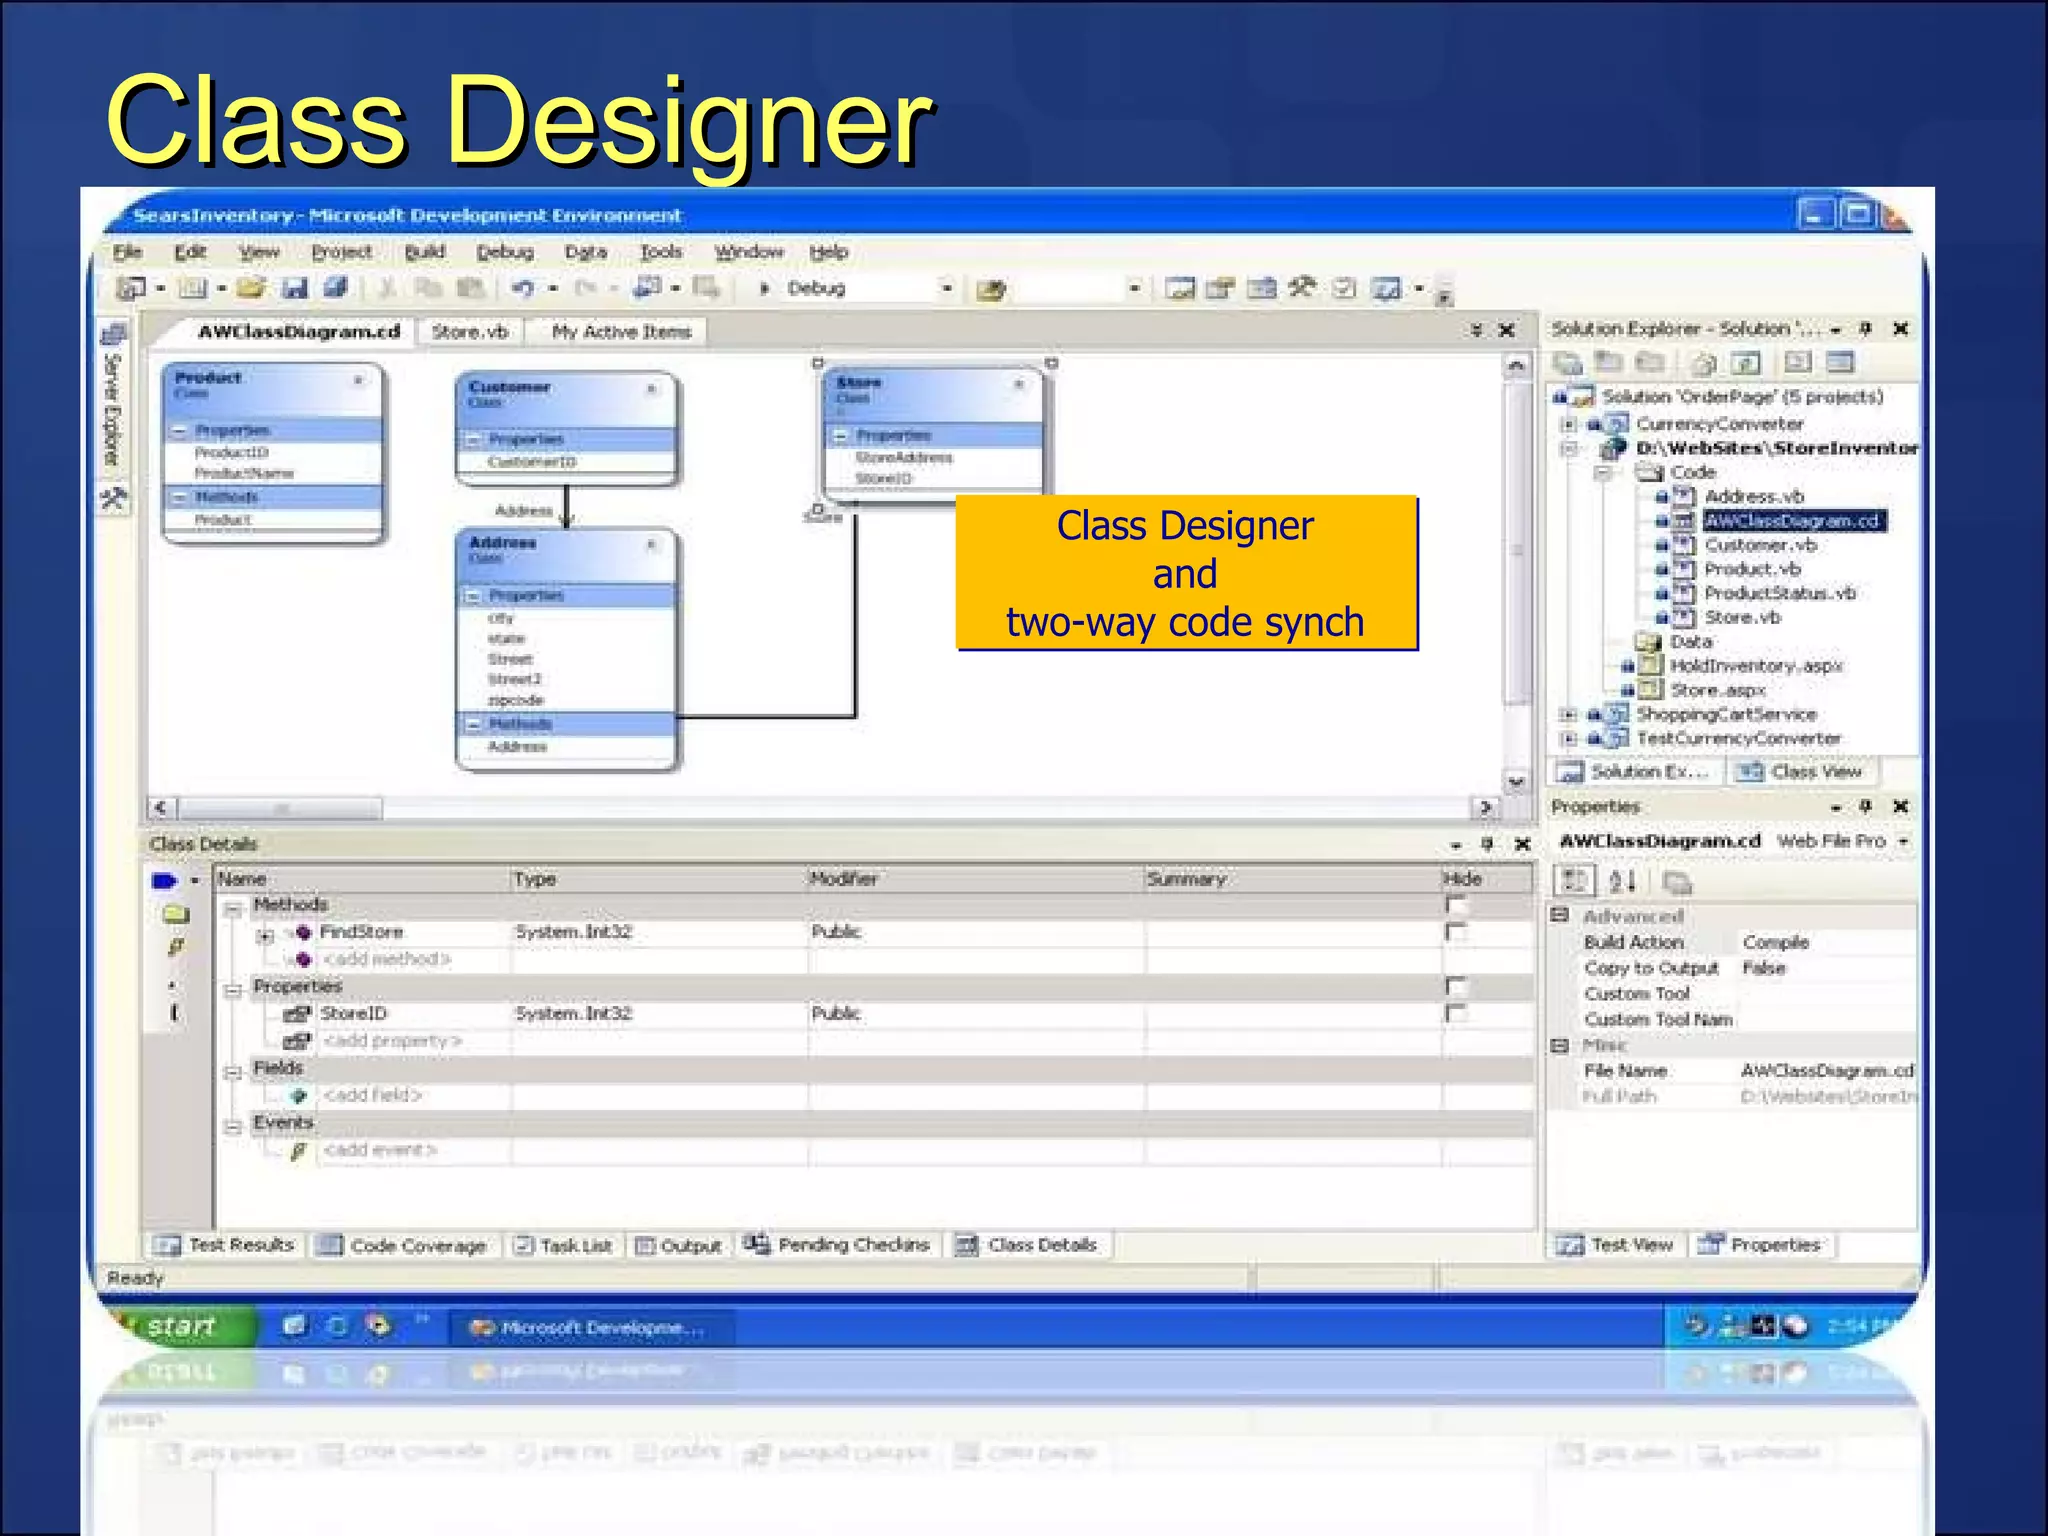Screen dimensions: 2048x1536
Task: Click the Save All toolbar icon
Action: point(335,288)
